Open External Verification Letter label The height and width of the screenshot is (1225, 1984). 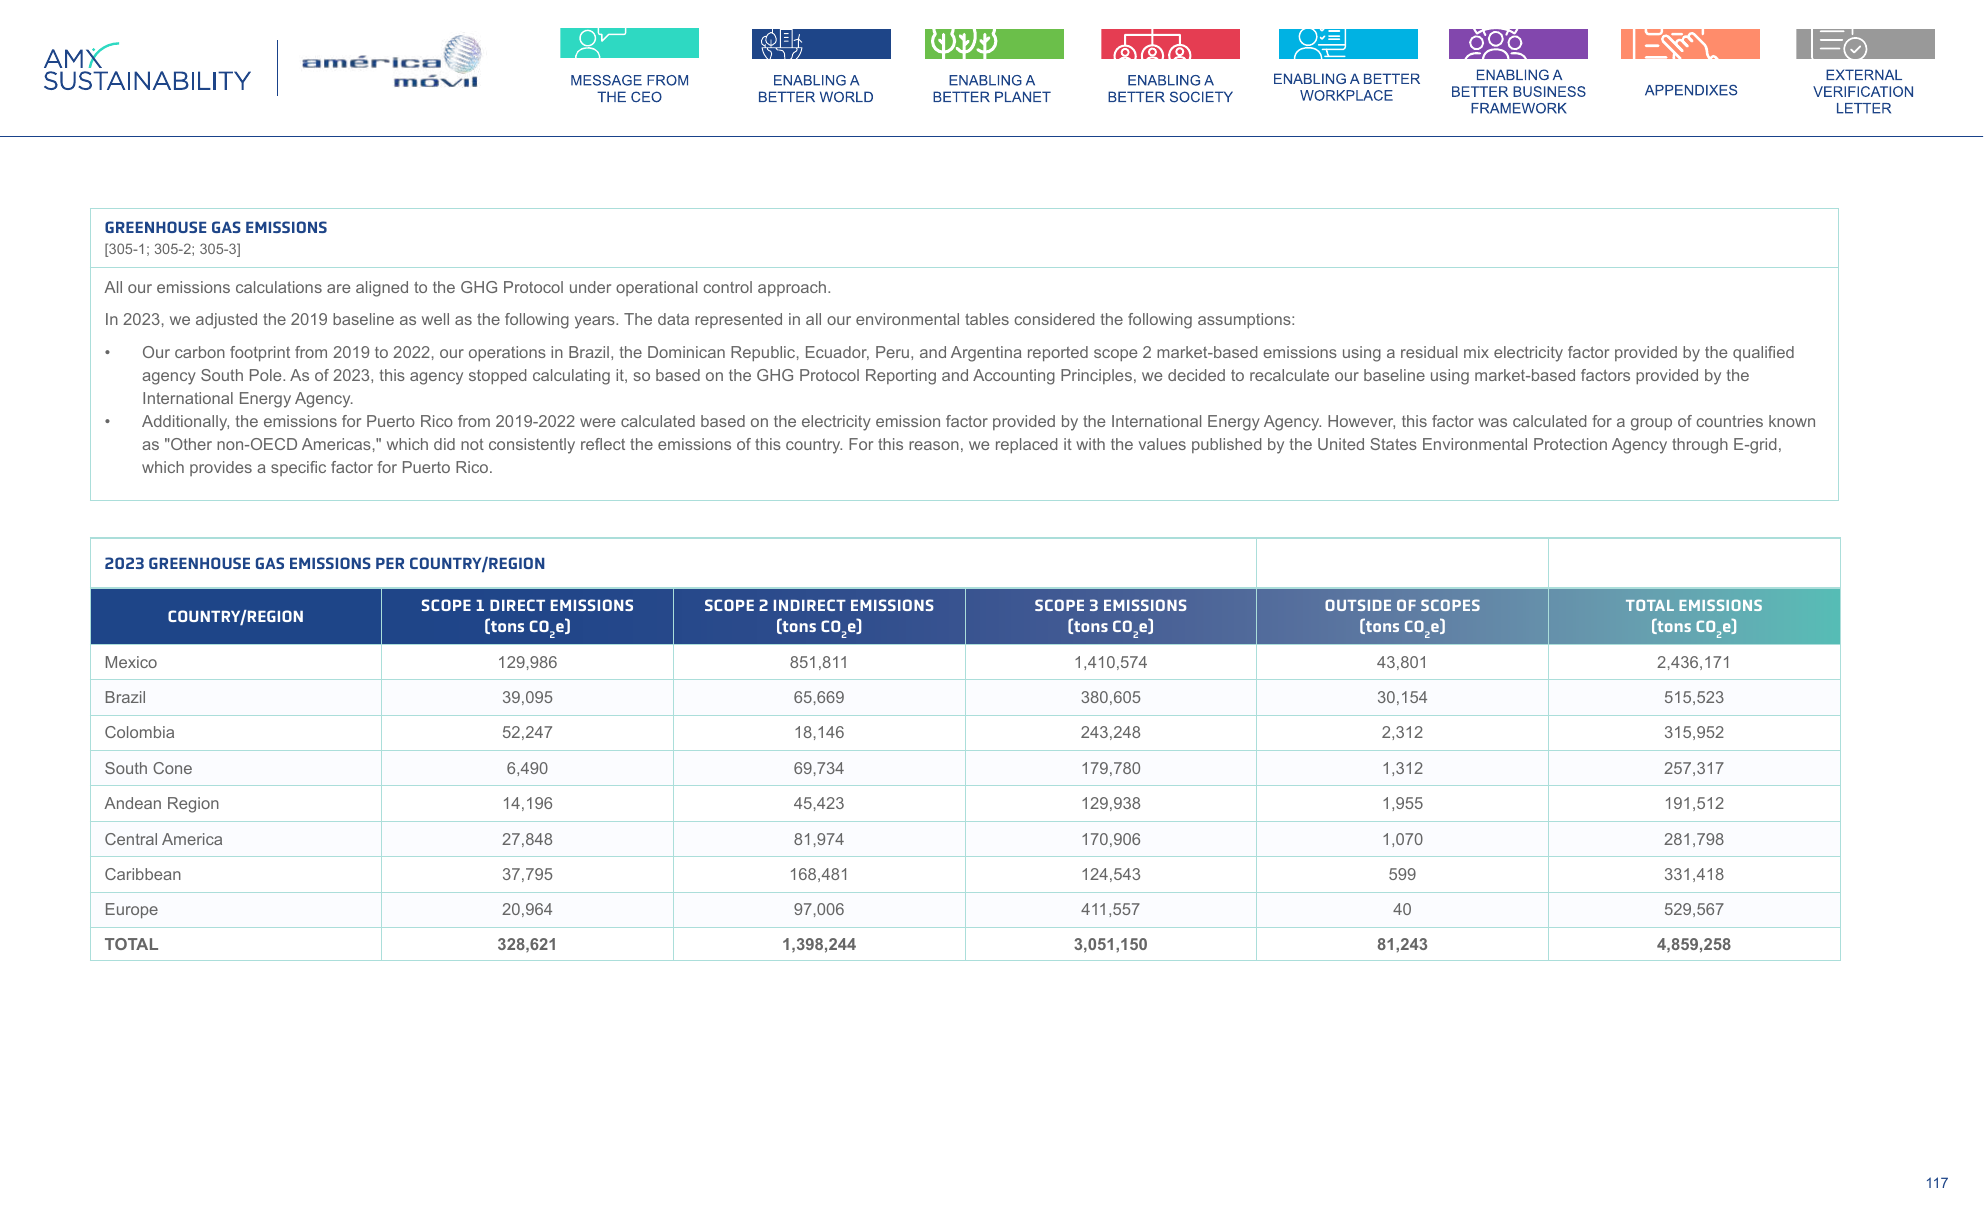pos(1863,91)
